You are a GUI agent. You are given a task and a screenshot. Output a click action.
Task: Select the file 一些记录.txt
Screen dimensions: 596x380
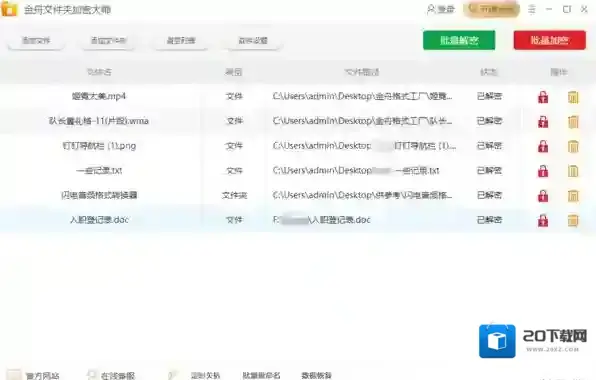pyautogui.click(x=99, y=170)
